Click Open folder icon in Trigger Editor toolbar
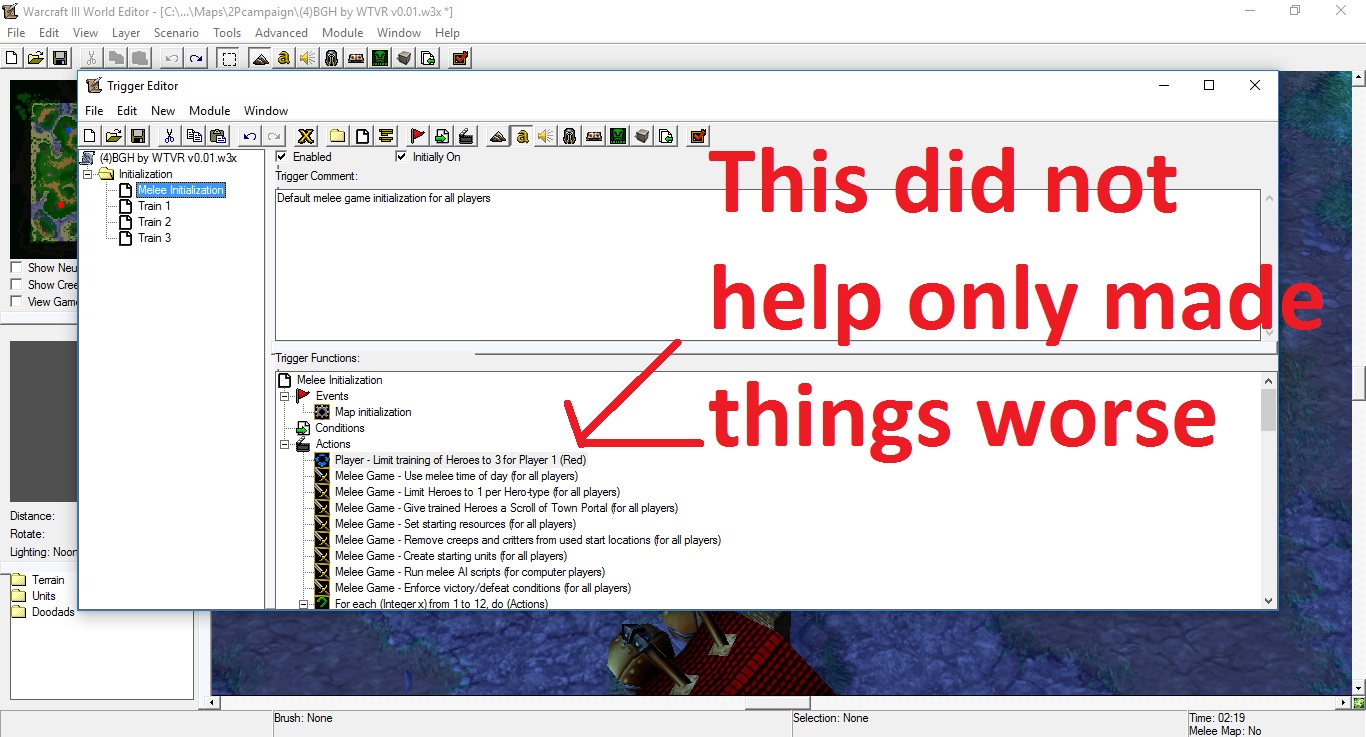 (114, 136)
